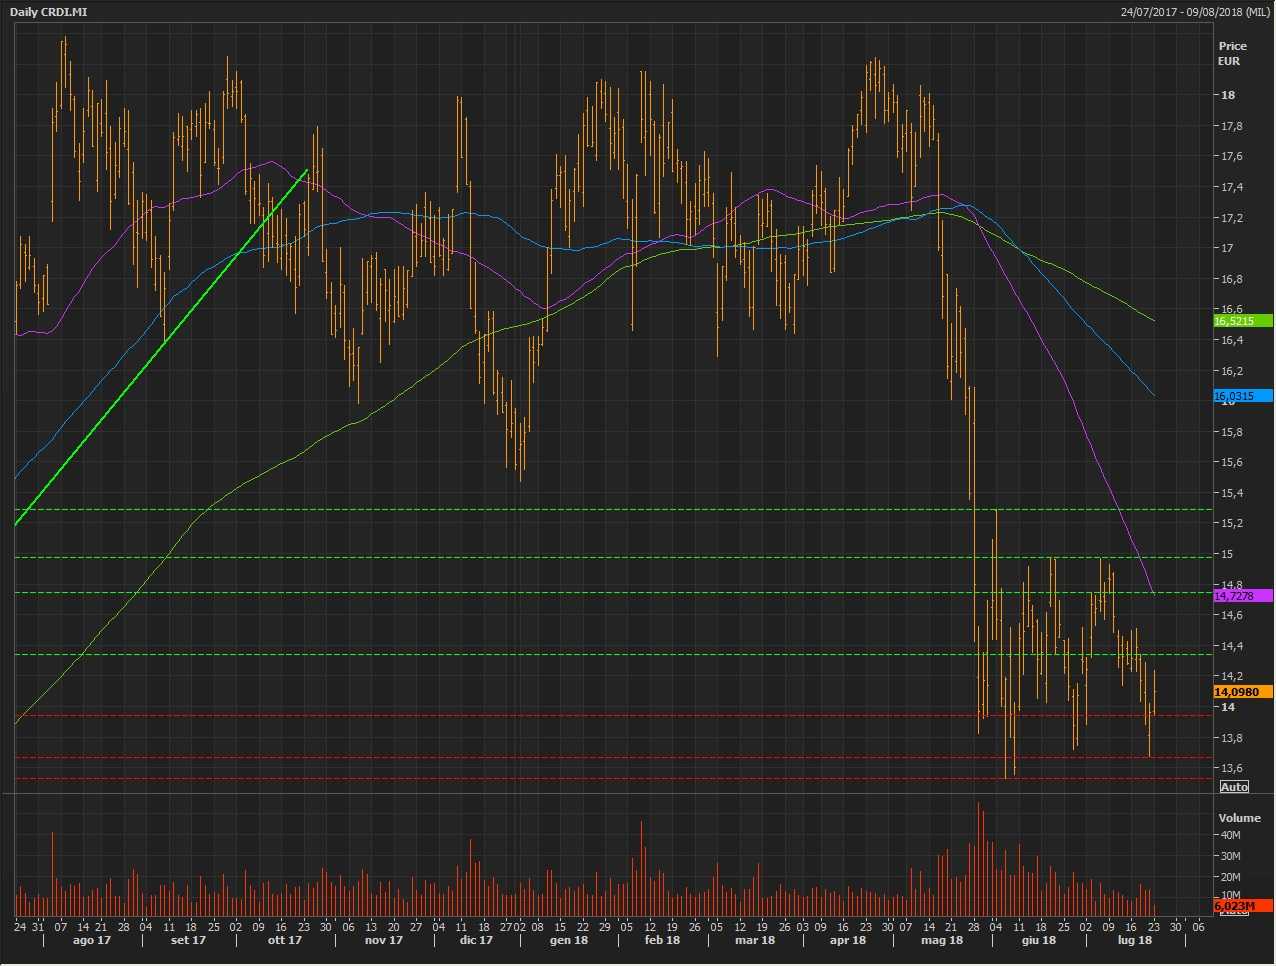Image resolution: width=1276 pixels, height=966 pixels.
Task: Select the purple moving average tag 14,7278
Action: [x=1242, y=596]
